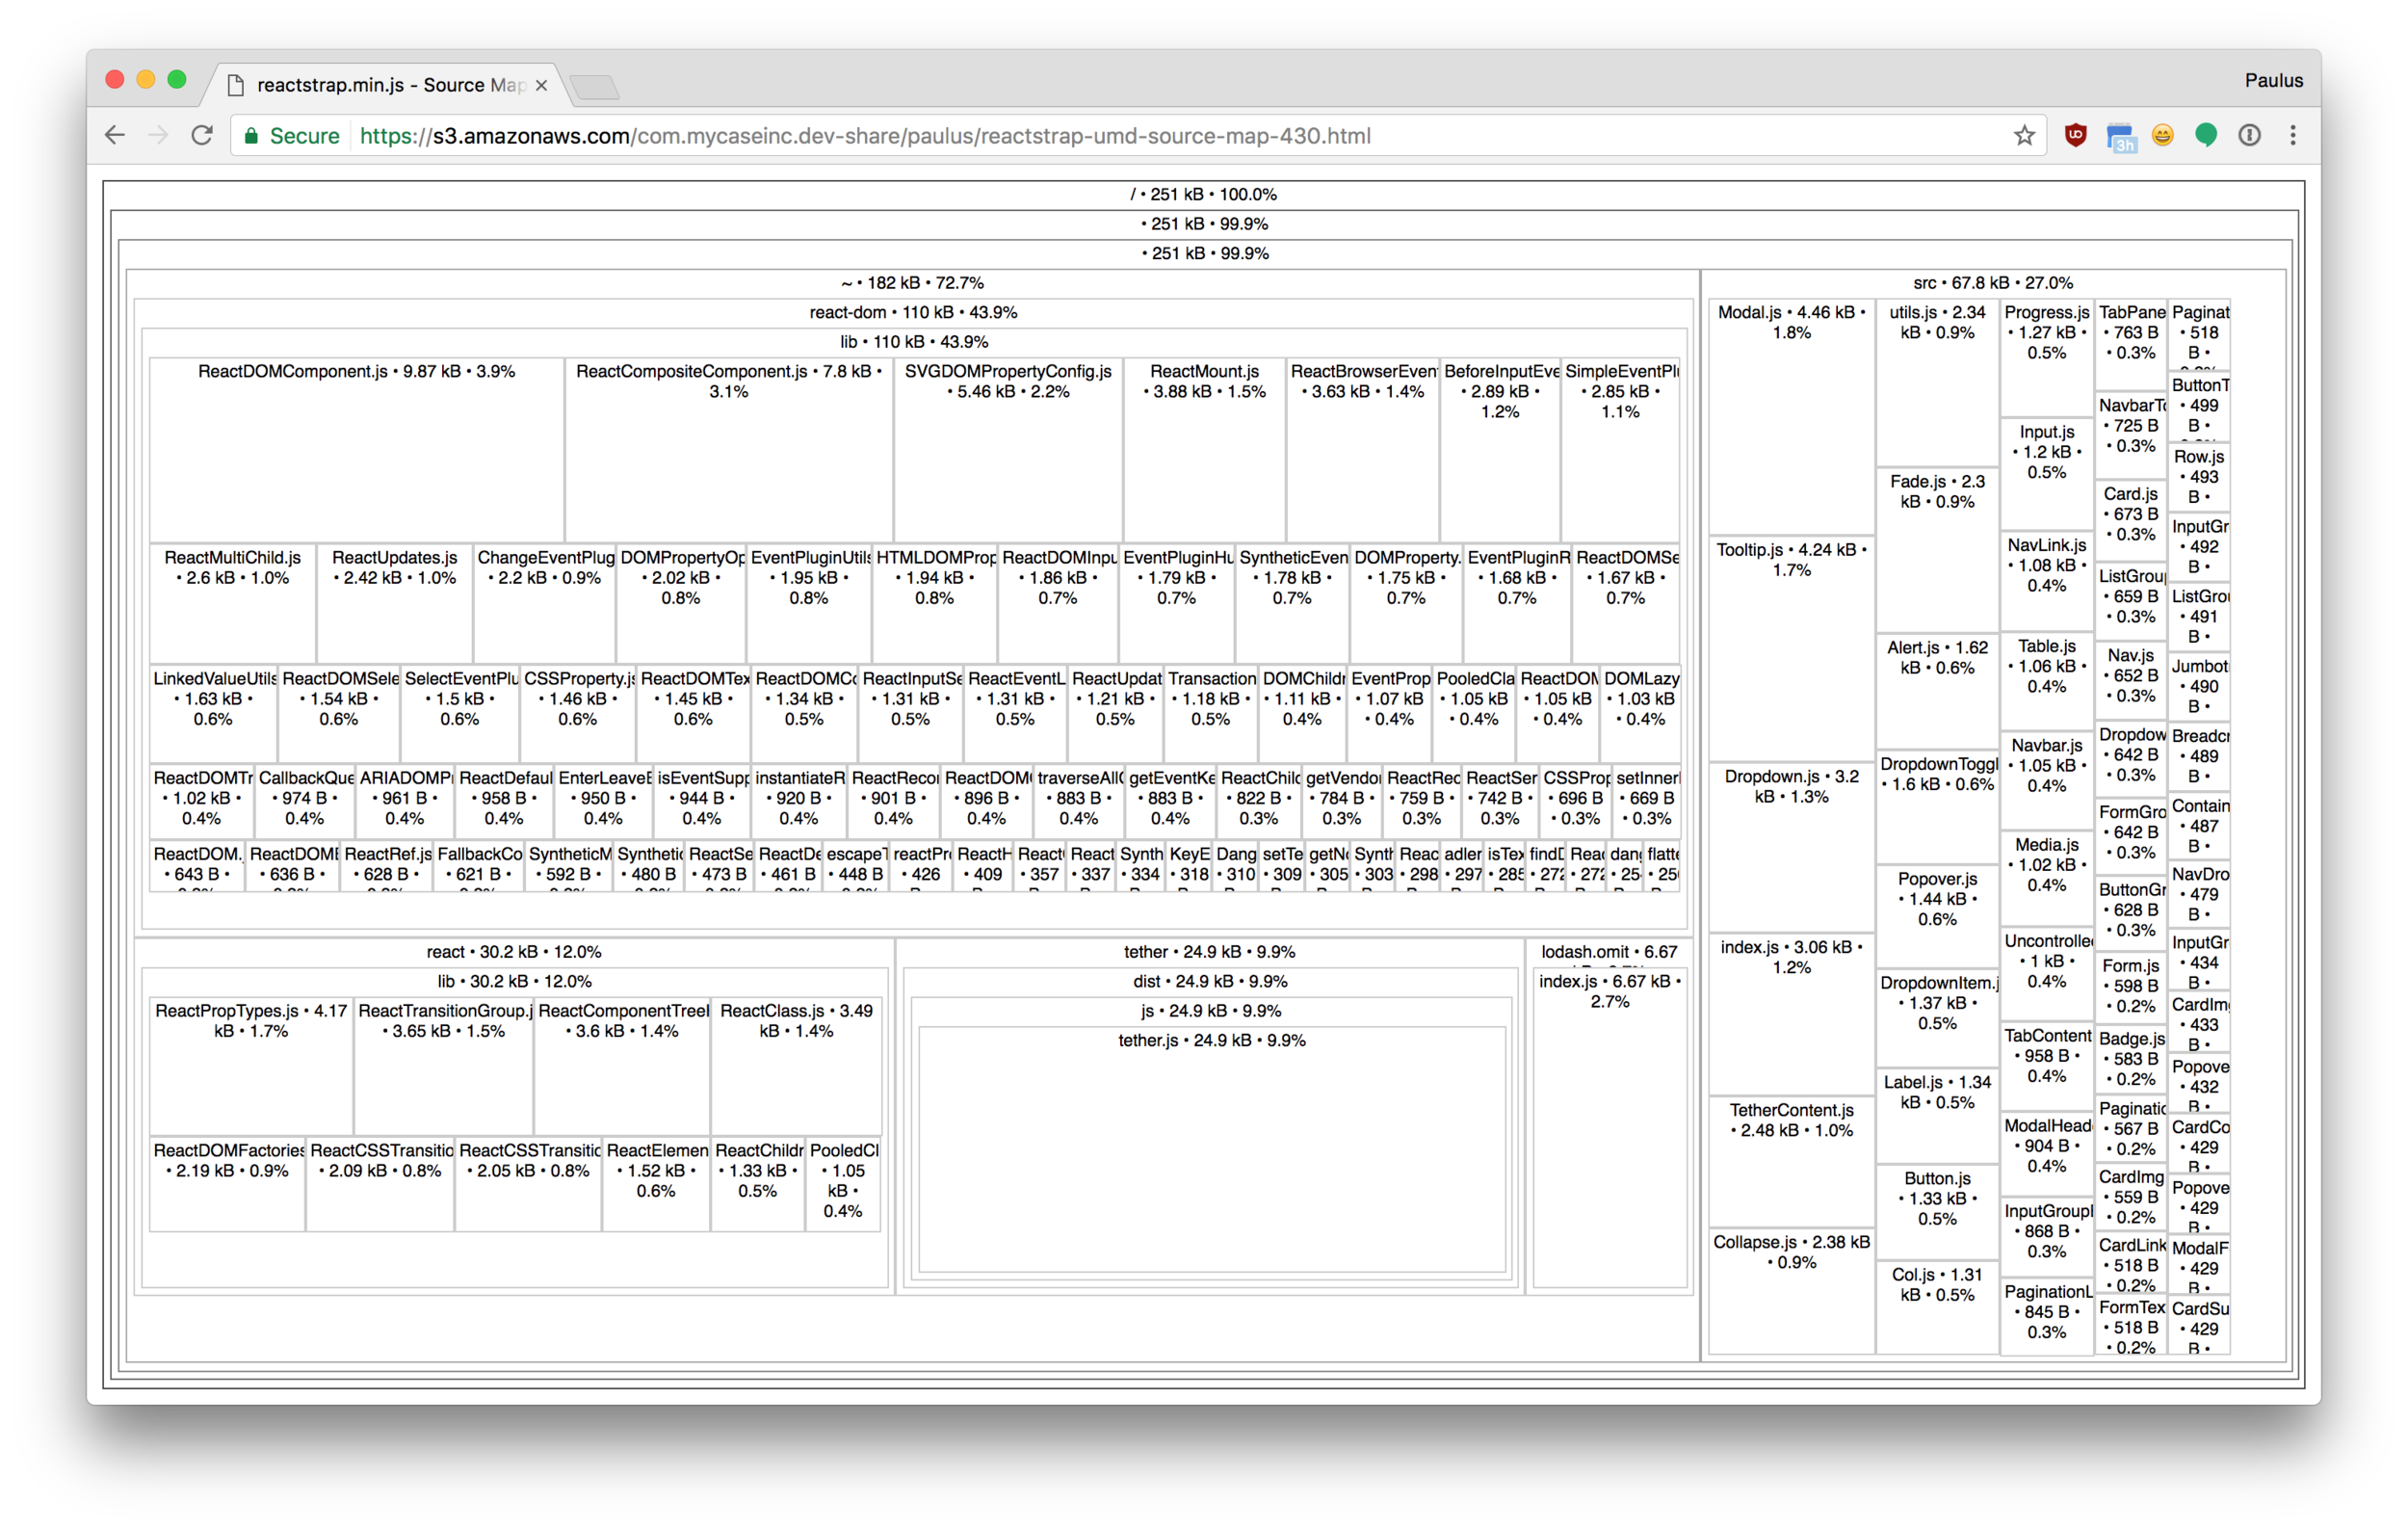This screenshot has height=1529, width=2408.
Task: Open the Chrome three-dot menu
Action: 2294,135
